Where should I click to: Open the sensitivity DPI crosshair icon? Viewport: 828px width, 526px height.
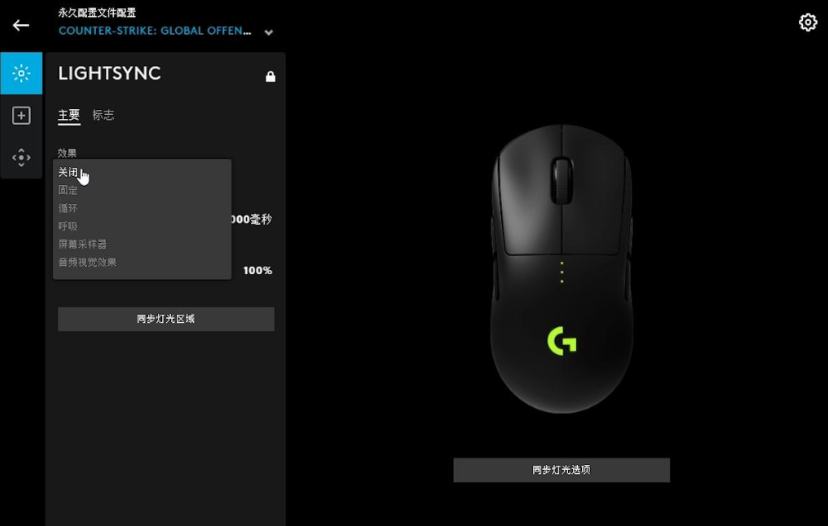pos(21,157)
